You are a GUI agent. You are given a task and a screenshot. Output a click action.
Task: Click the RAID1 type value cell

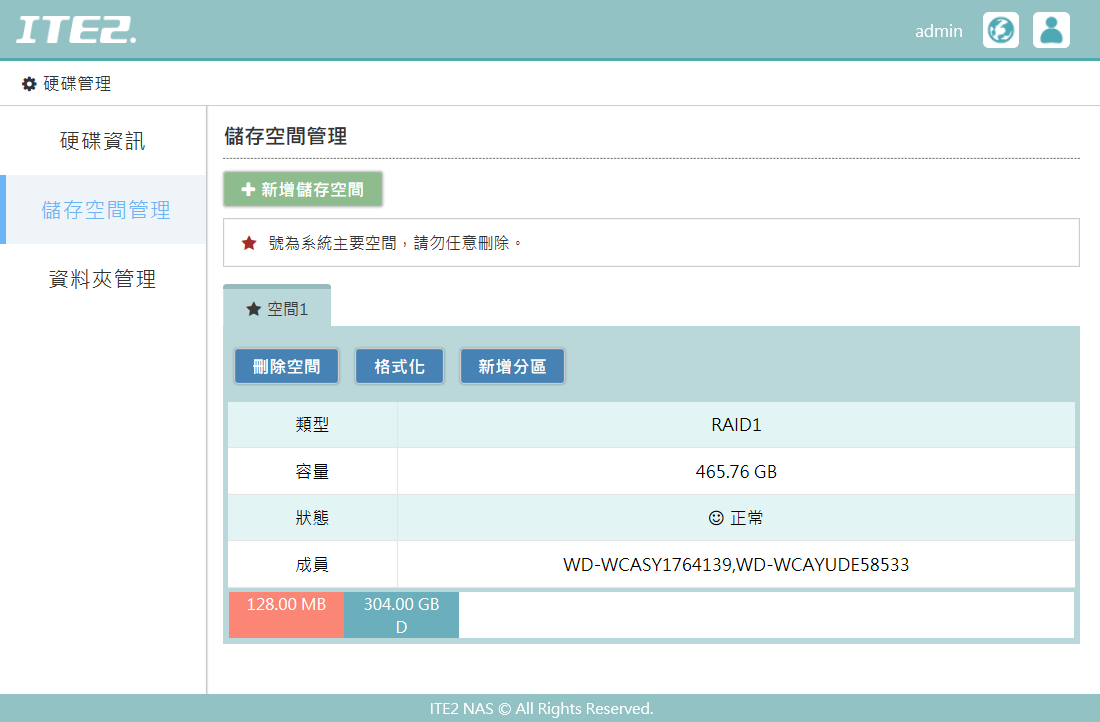tap(738, 425)
